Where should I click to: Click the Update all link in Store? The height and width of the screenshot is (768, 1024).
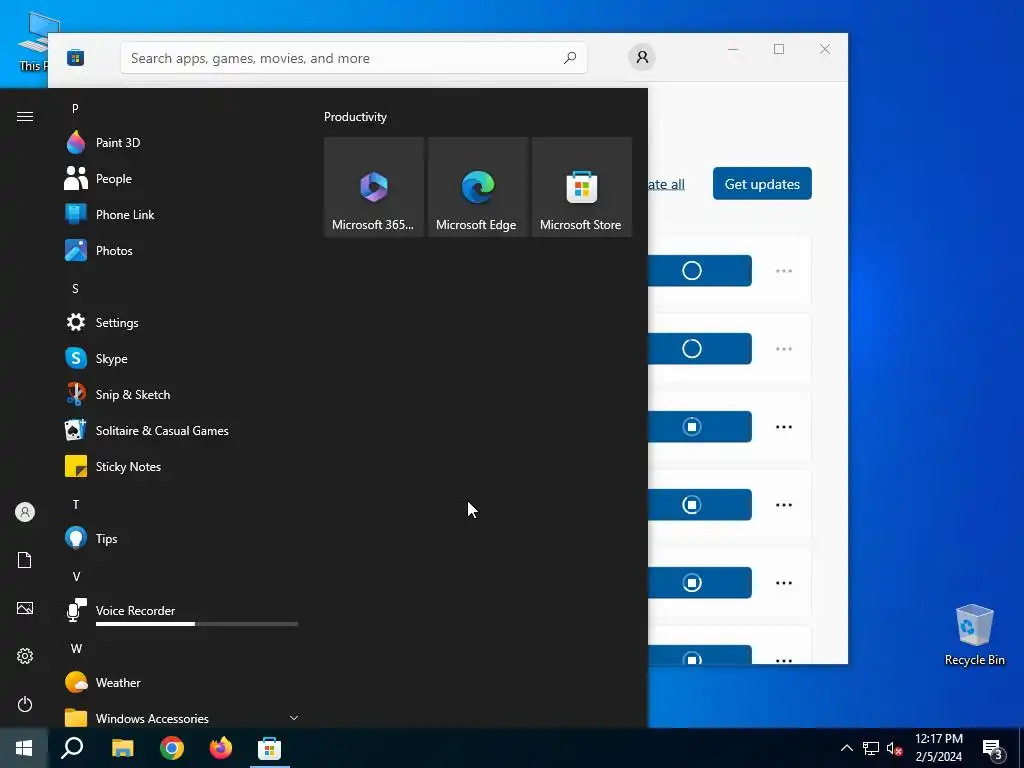pyautogui.click(x=666, y=184)
